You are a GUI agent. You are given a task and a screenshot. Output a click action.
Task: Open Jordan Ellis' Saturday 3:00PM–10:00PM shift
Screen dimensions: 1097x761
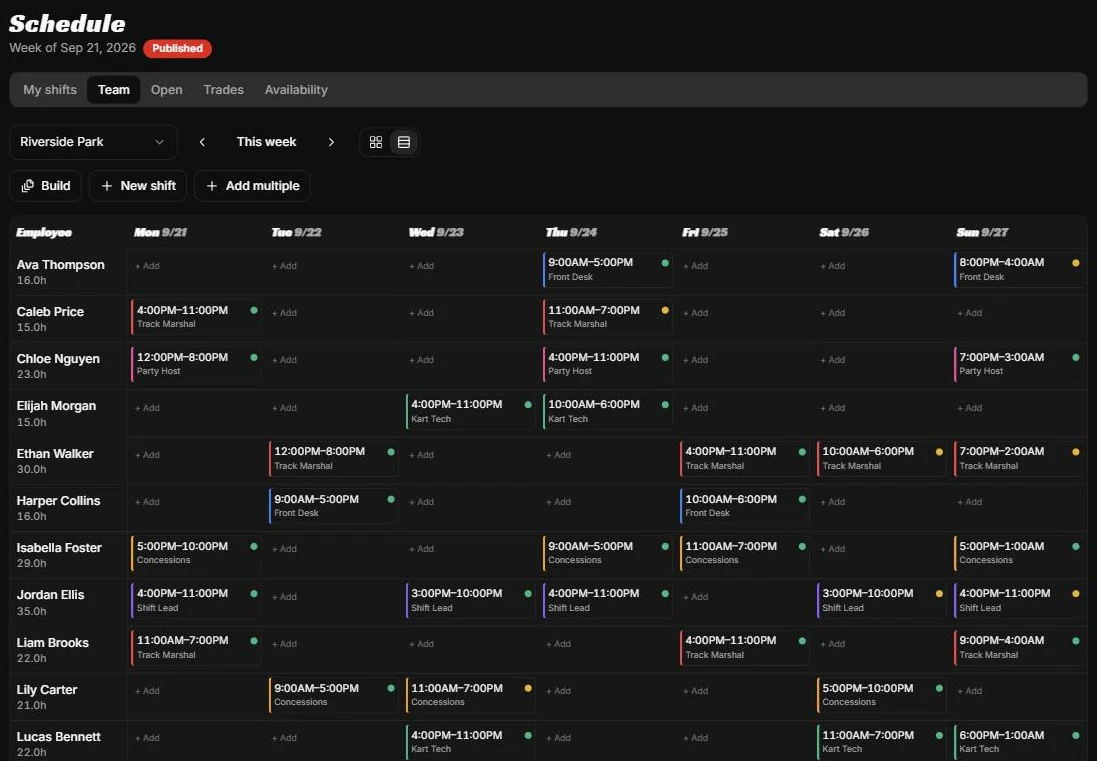click(882, 600)
